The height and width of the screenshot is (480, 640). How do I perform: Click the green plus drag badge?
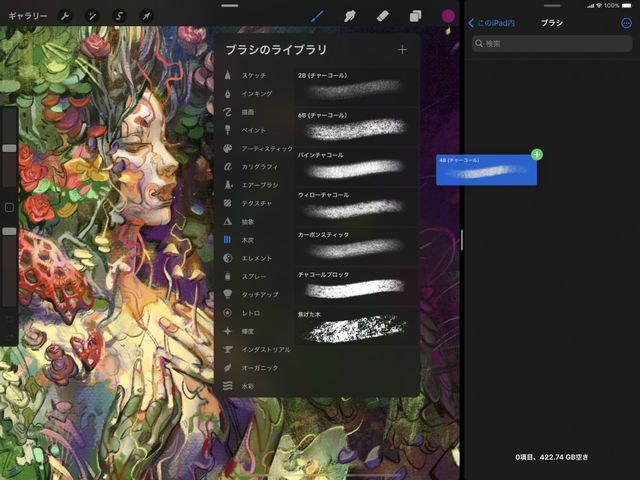(x=537, y=155)
